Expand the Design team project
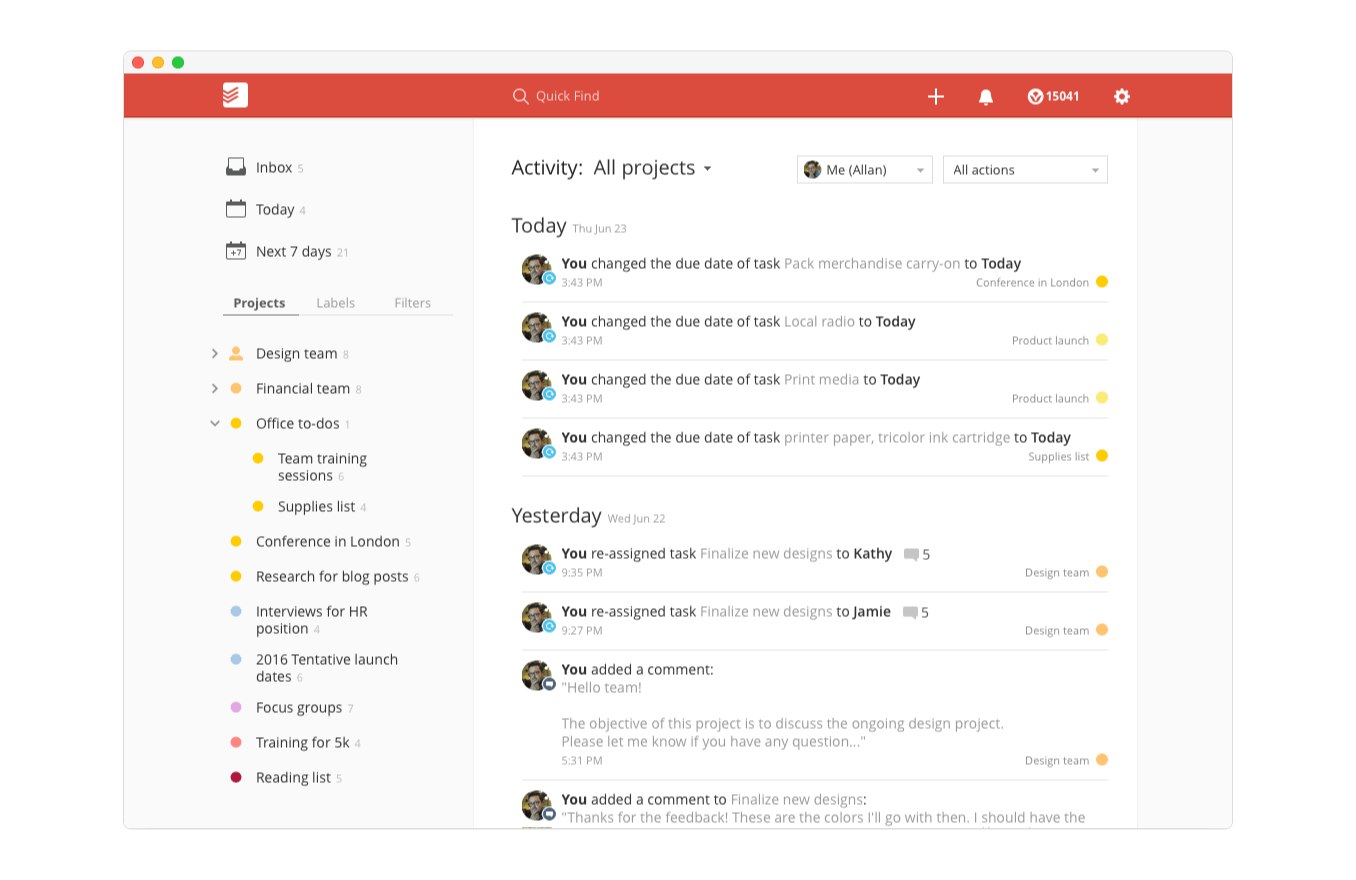 (x=214, y=353)
